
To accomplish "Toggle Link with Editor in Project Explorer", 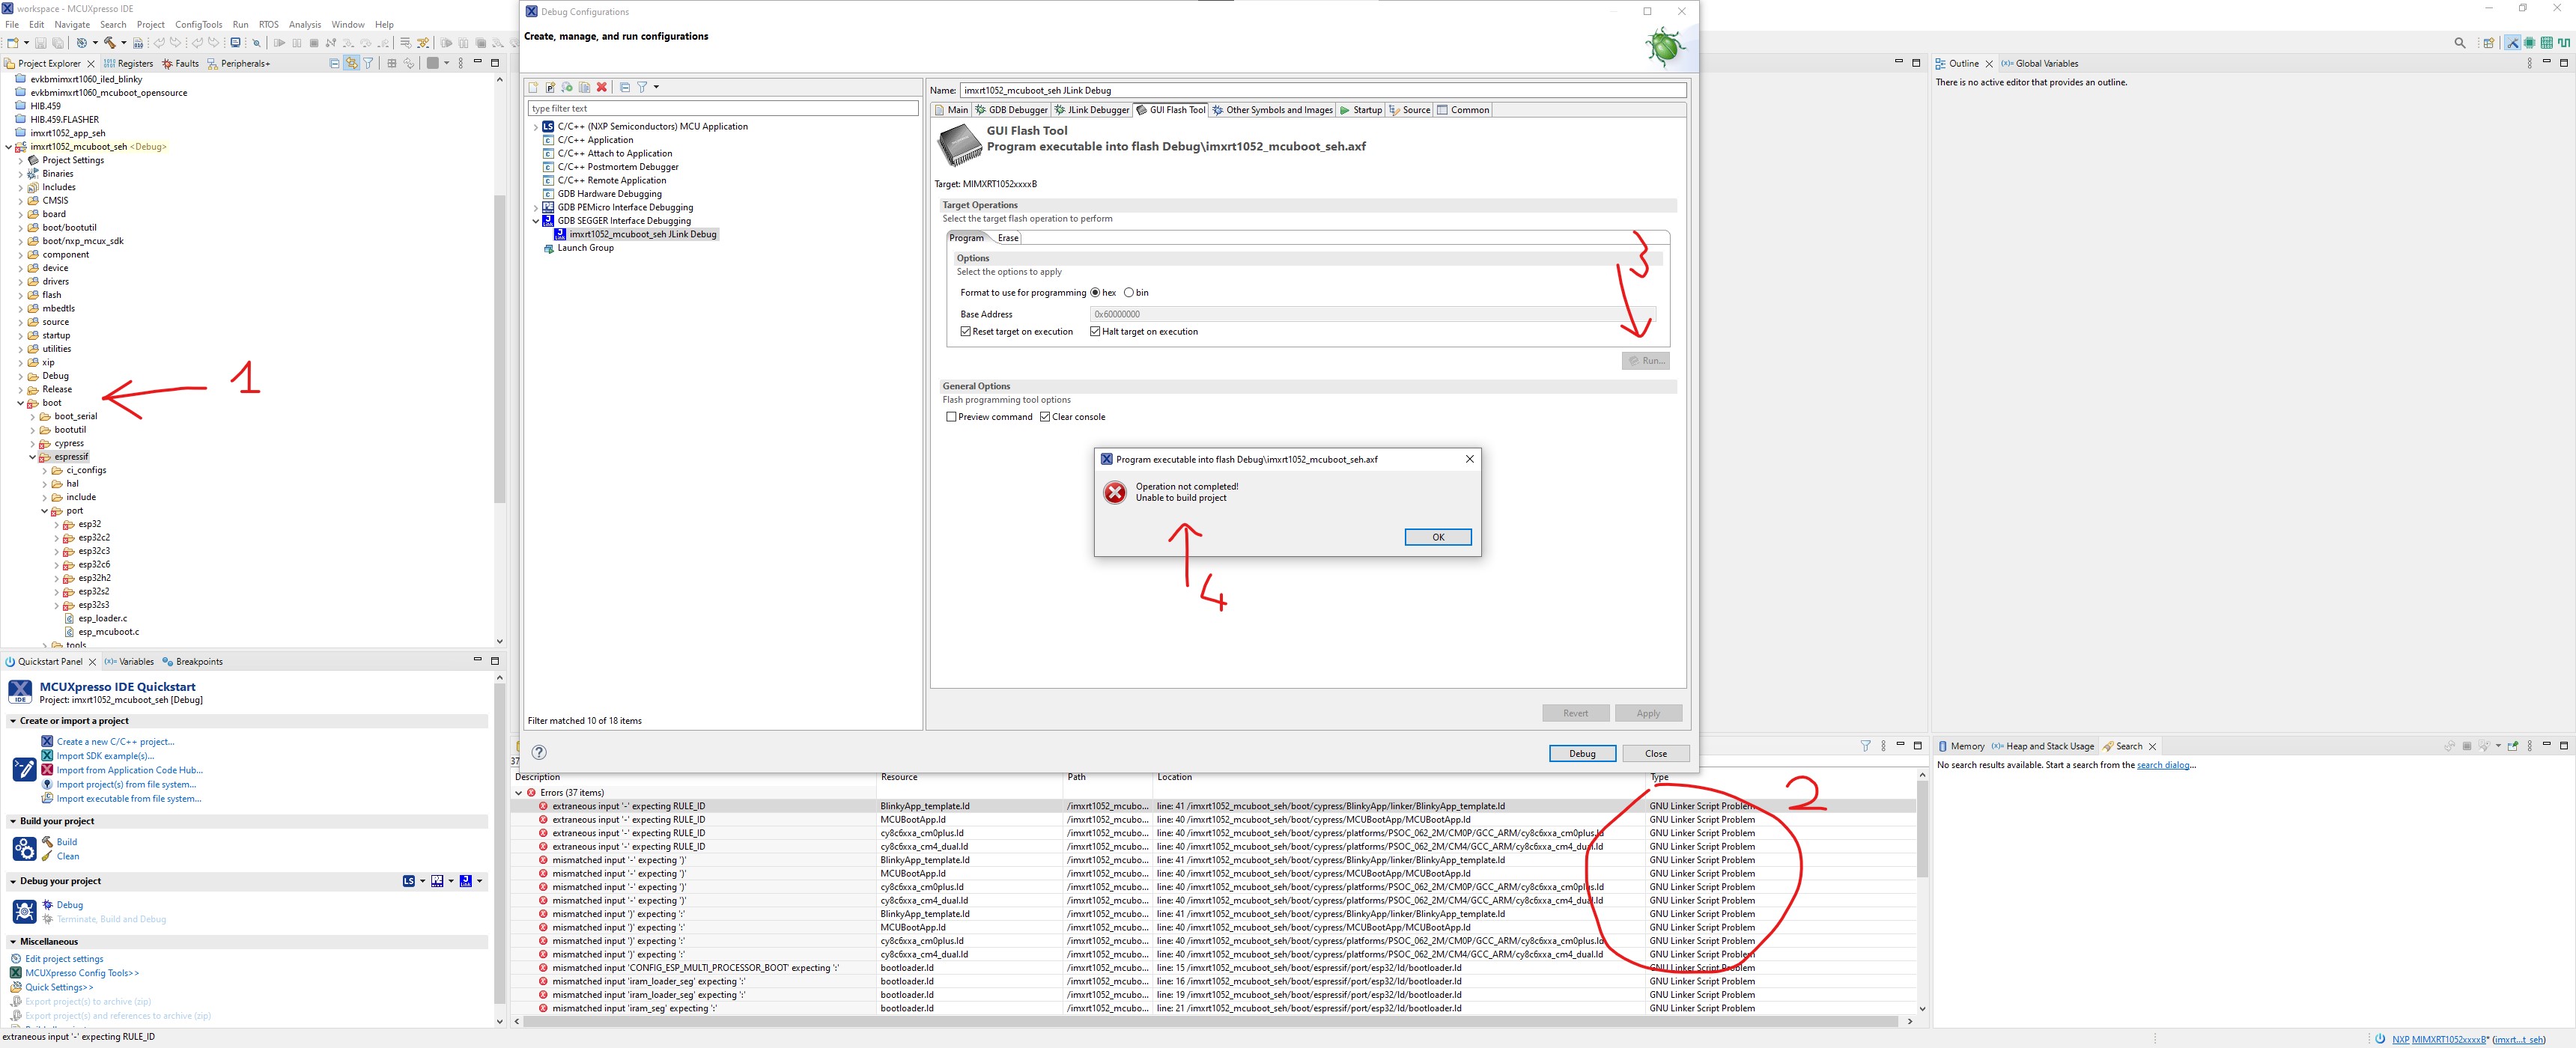I will tap(352, 62).
